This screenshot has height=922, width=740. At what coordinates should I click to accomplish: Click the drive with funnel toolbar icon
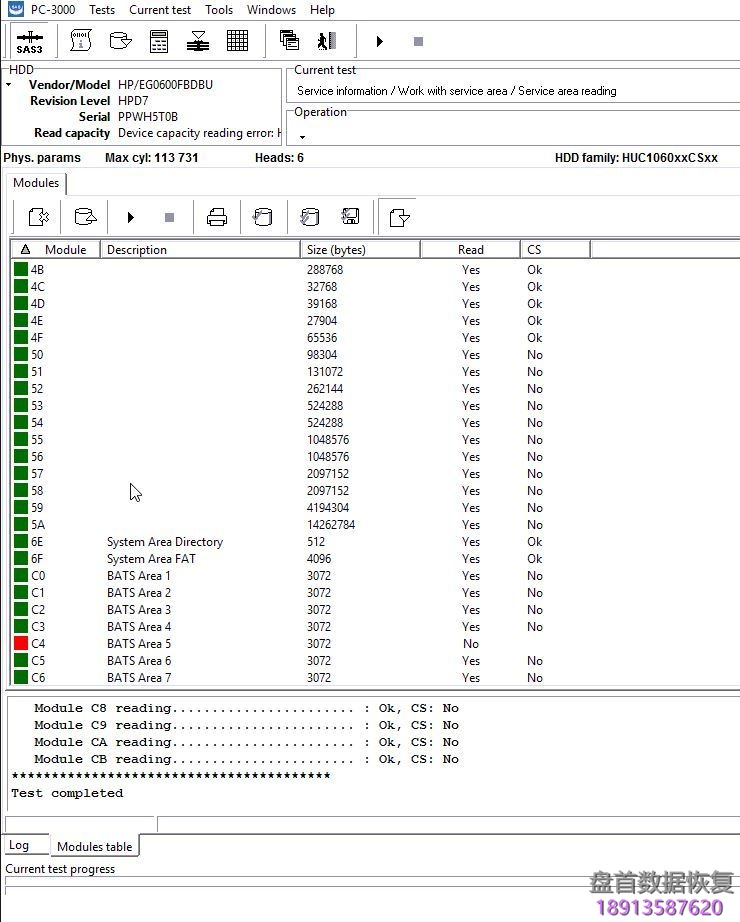(121, 41)
